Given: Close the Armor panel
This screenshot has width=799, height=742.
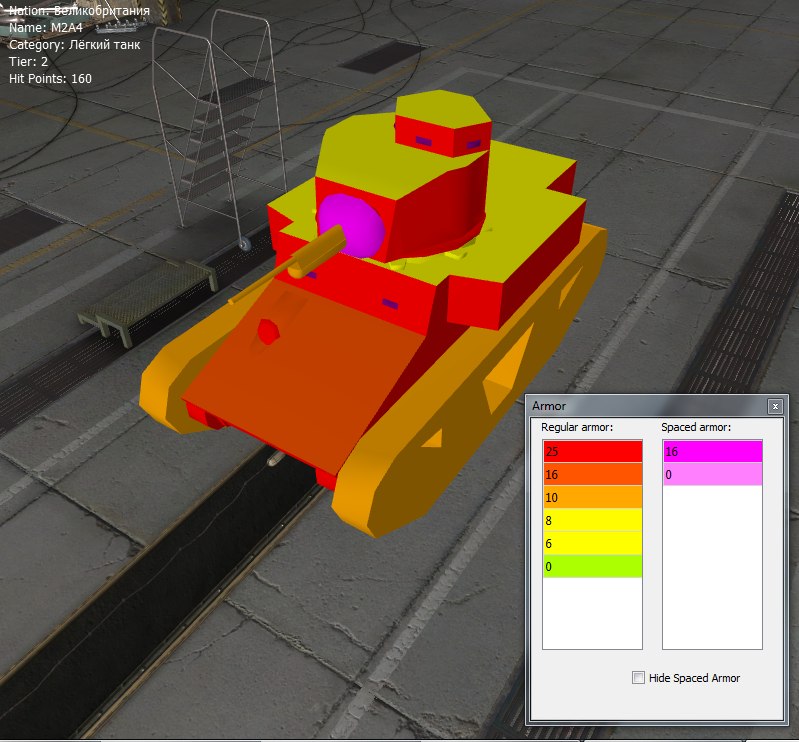Looking at the screenshot, I should (775, 406).
